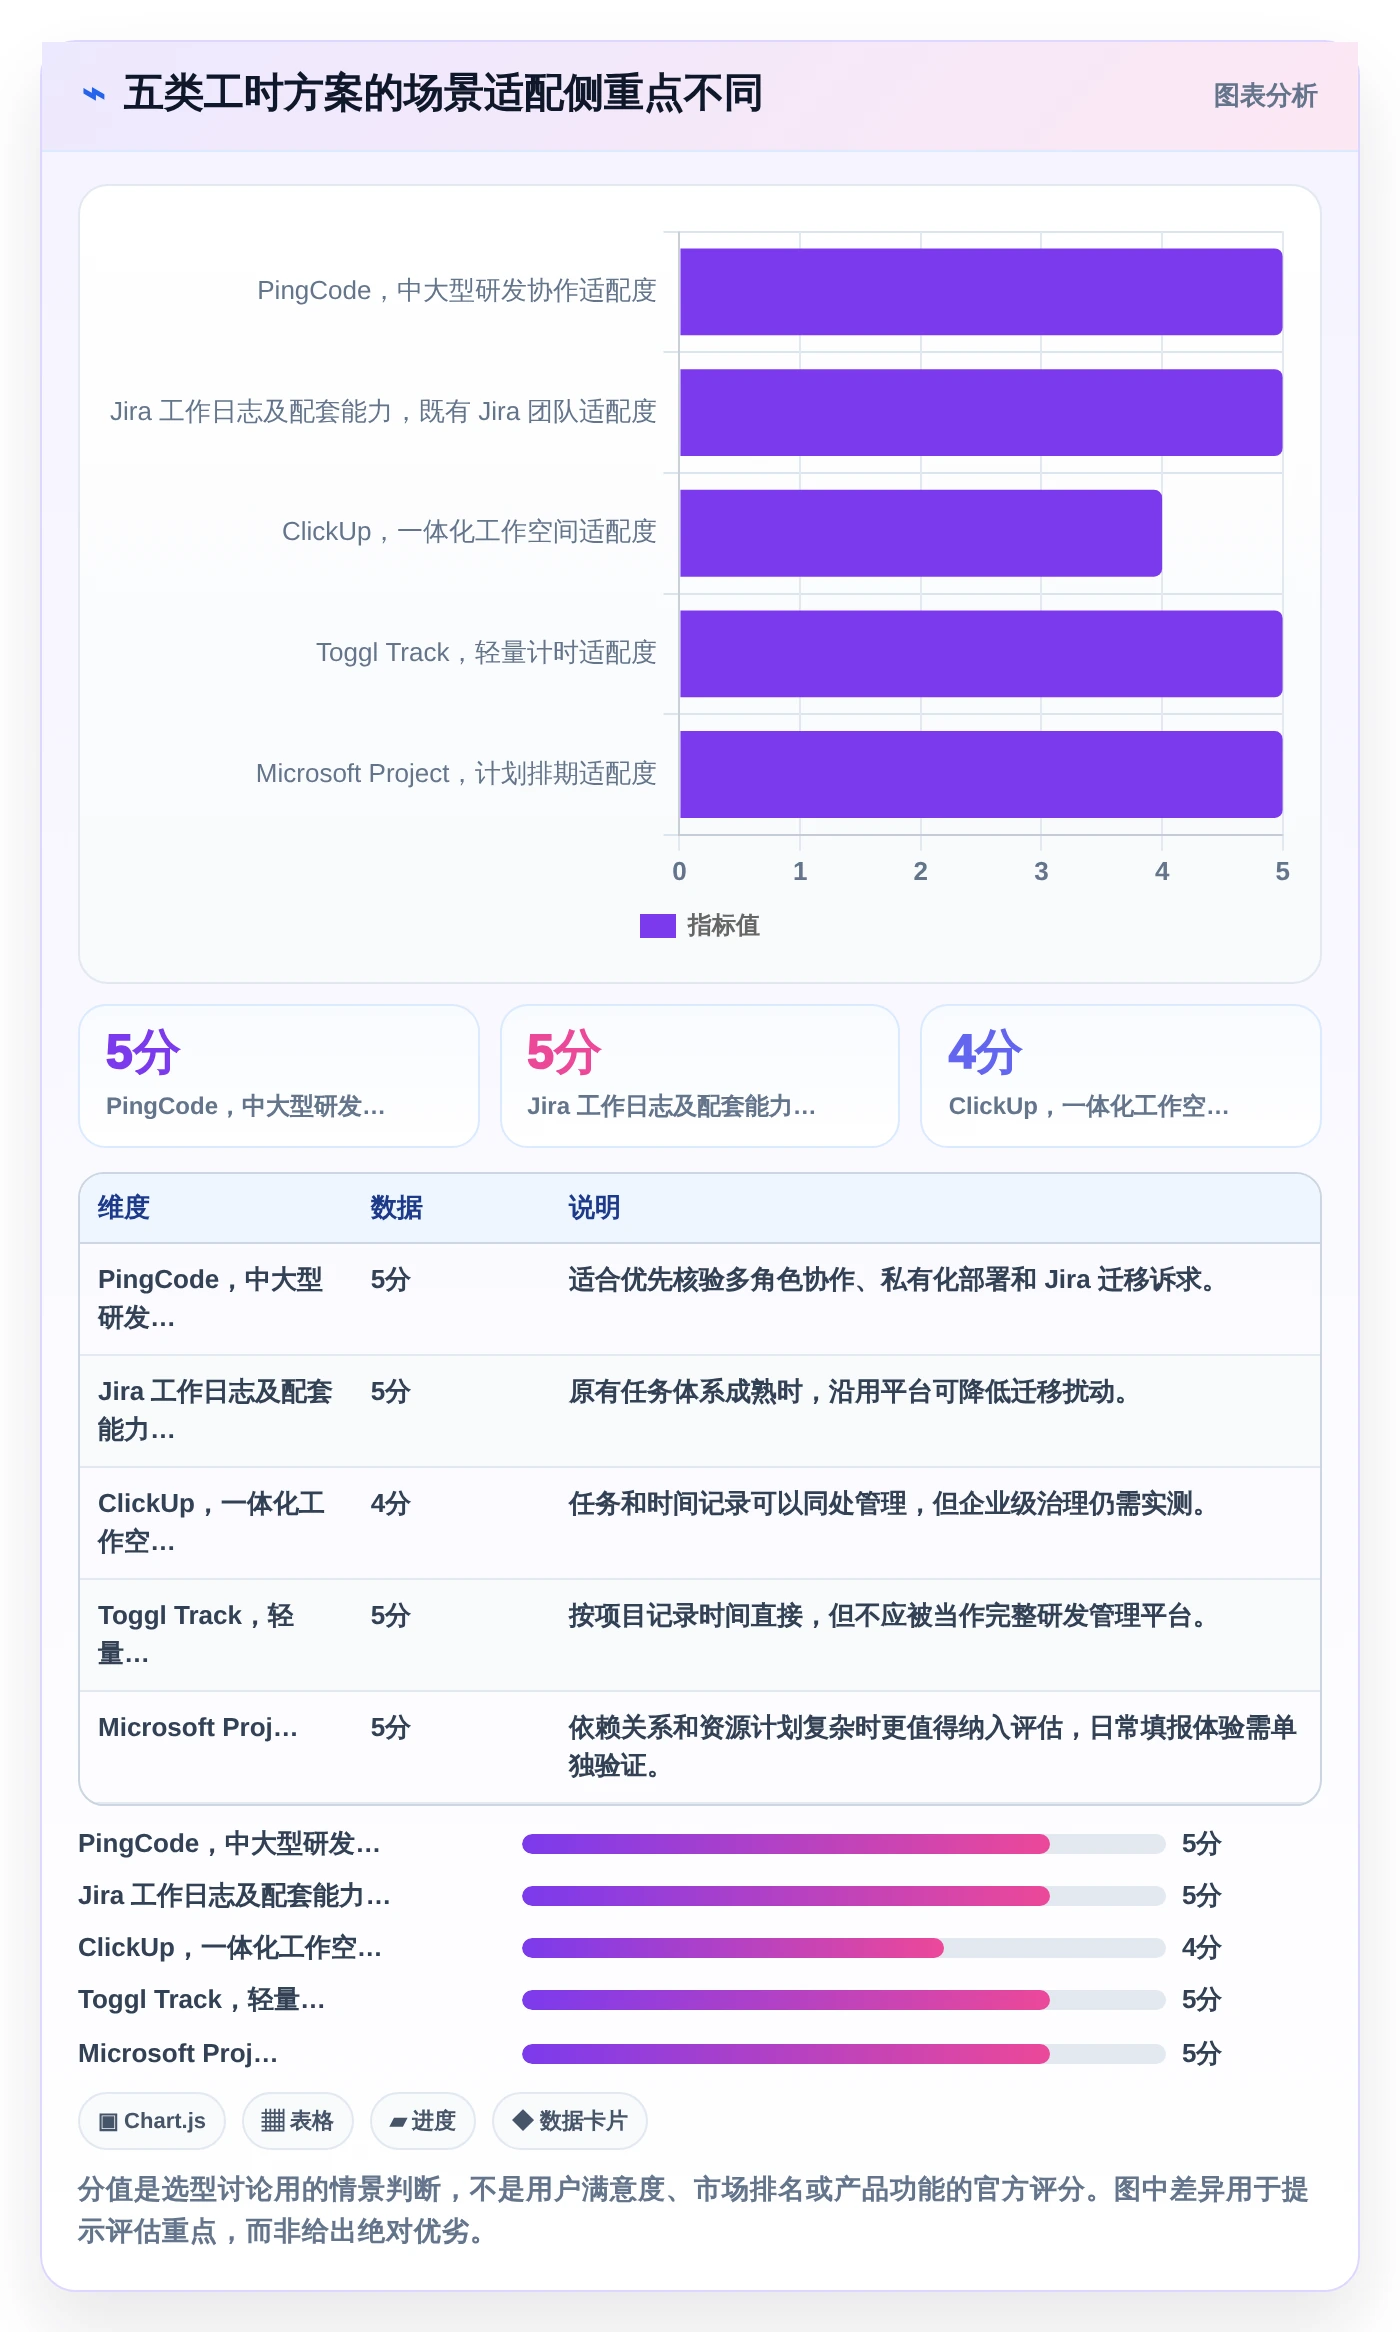This screenshot has height=2332, width=1400.
Task: Select the Jira 工作日志及配套能力… table row name
Action: point(216,1411)
